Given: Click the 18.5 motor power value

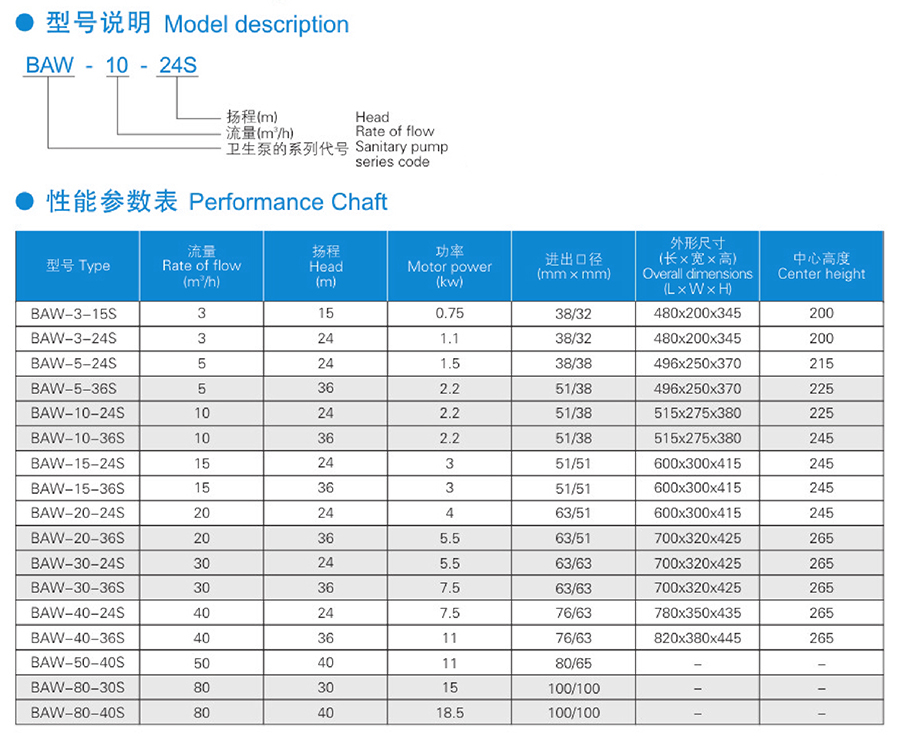Looking at the screenshot, I should pos(449,713).
